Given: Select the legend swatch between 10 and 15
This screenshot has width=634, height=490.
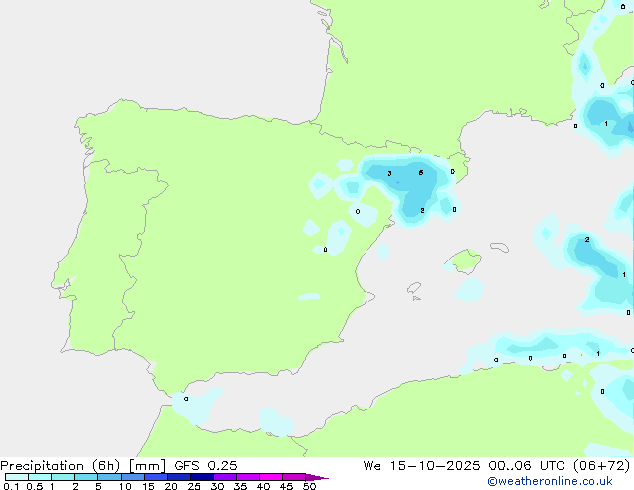Looking at the screenshot, I should point(133,477).
